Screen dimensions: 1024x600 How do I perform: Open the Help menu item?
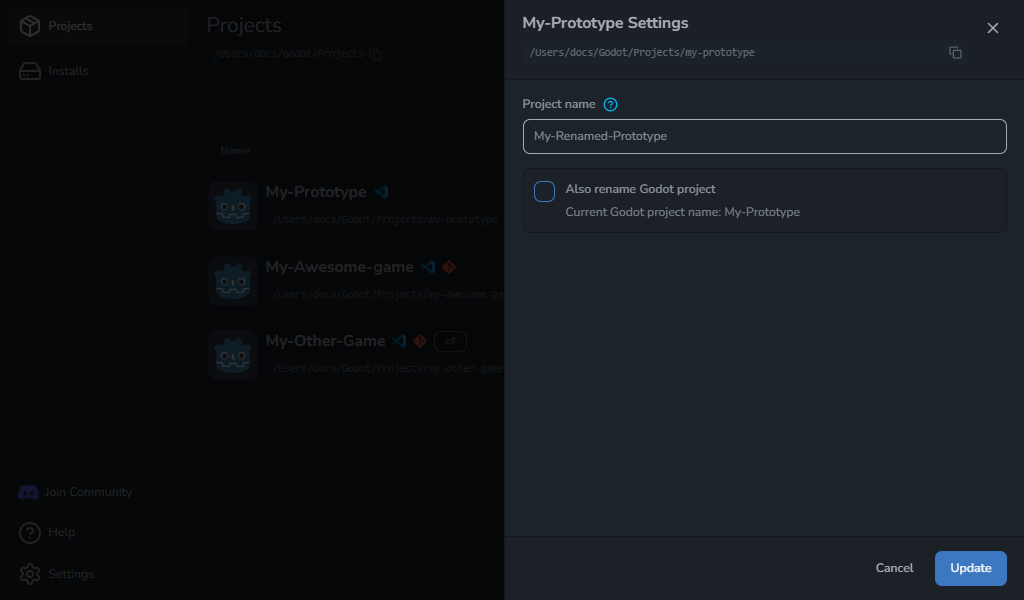coord(61,532)
